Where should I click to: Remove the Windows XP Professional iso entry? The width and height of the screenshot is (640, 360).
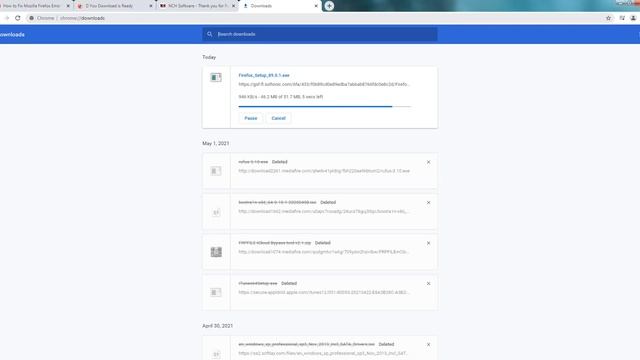[x=428, y=344]
